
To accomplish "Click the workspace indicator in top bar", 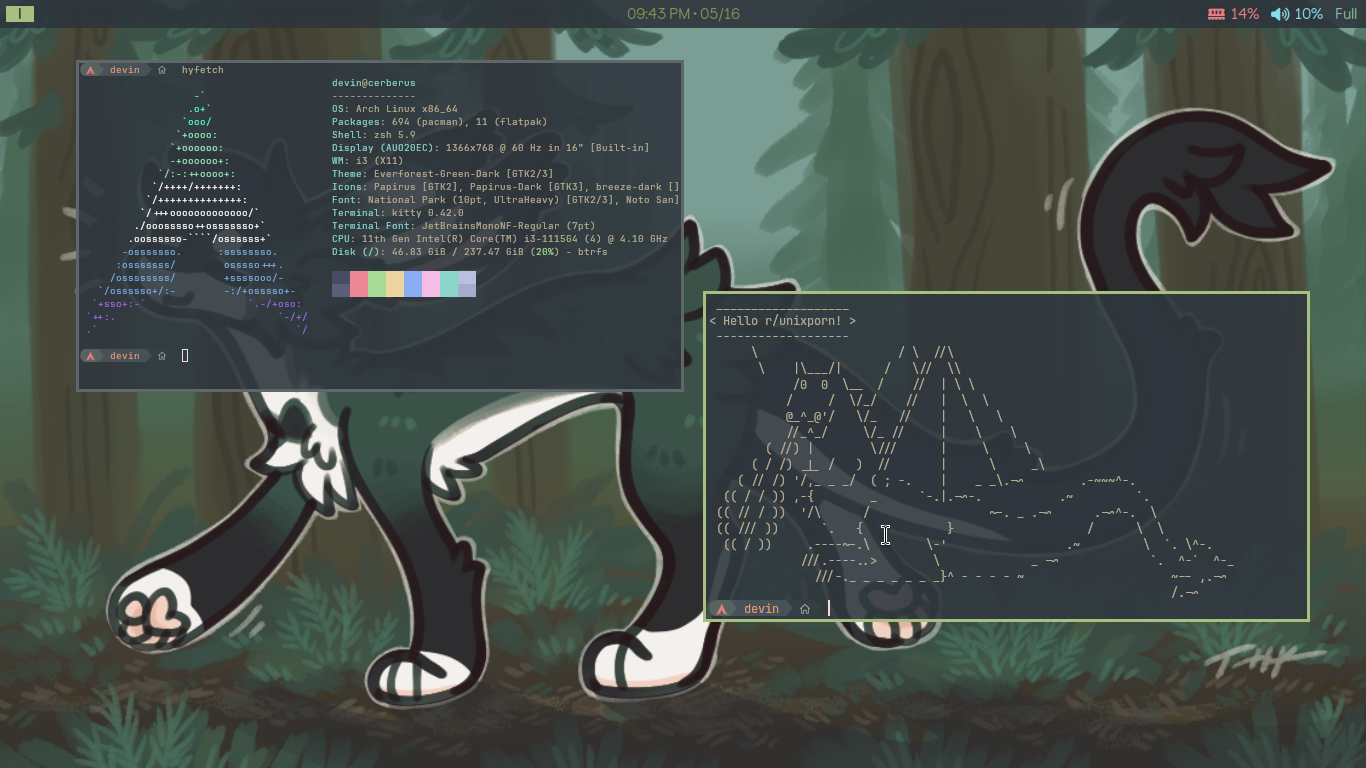I will click(x=20, y=14).
